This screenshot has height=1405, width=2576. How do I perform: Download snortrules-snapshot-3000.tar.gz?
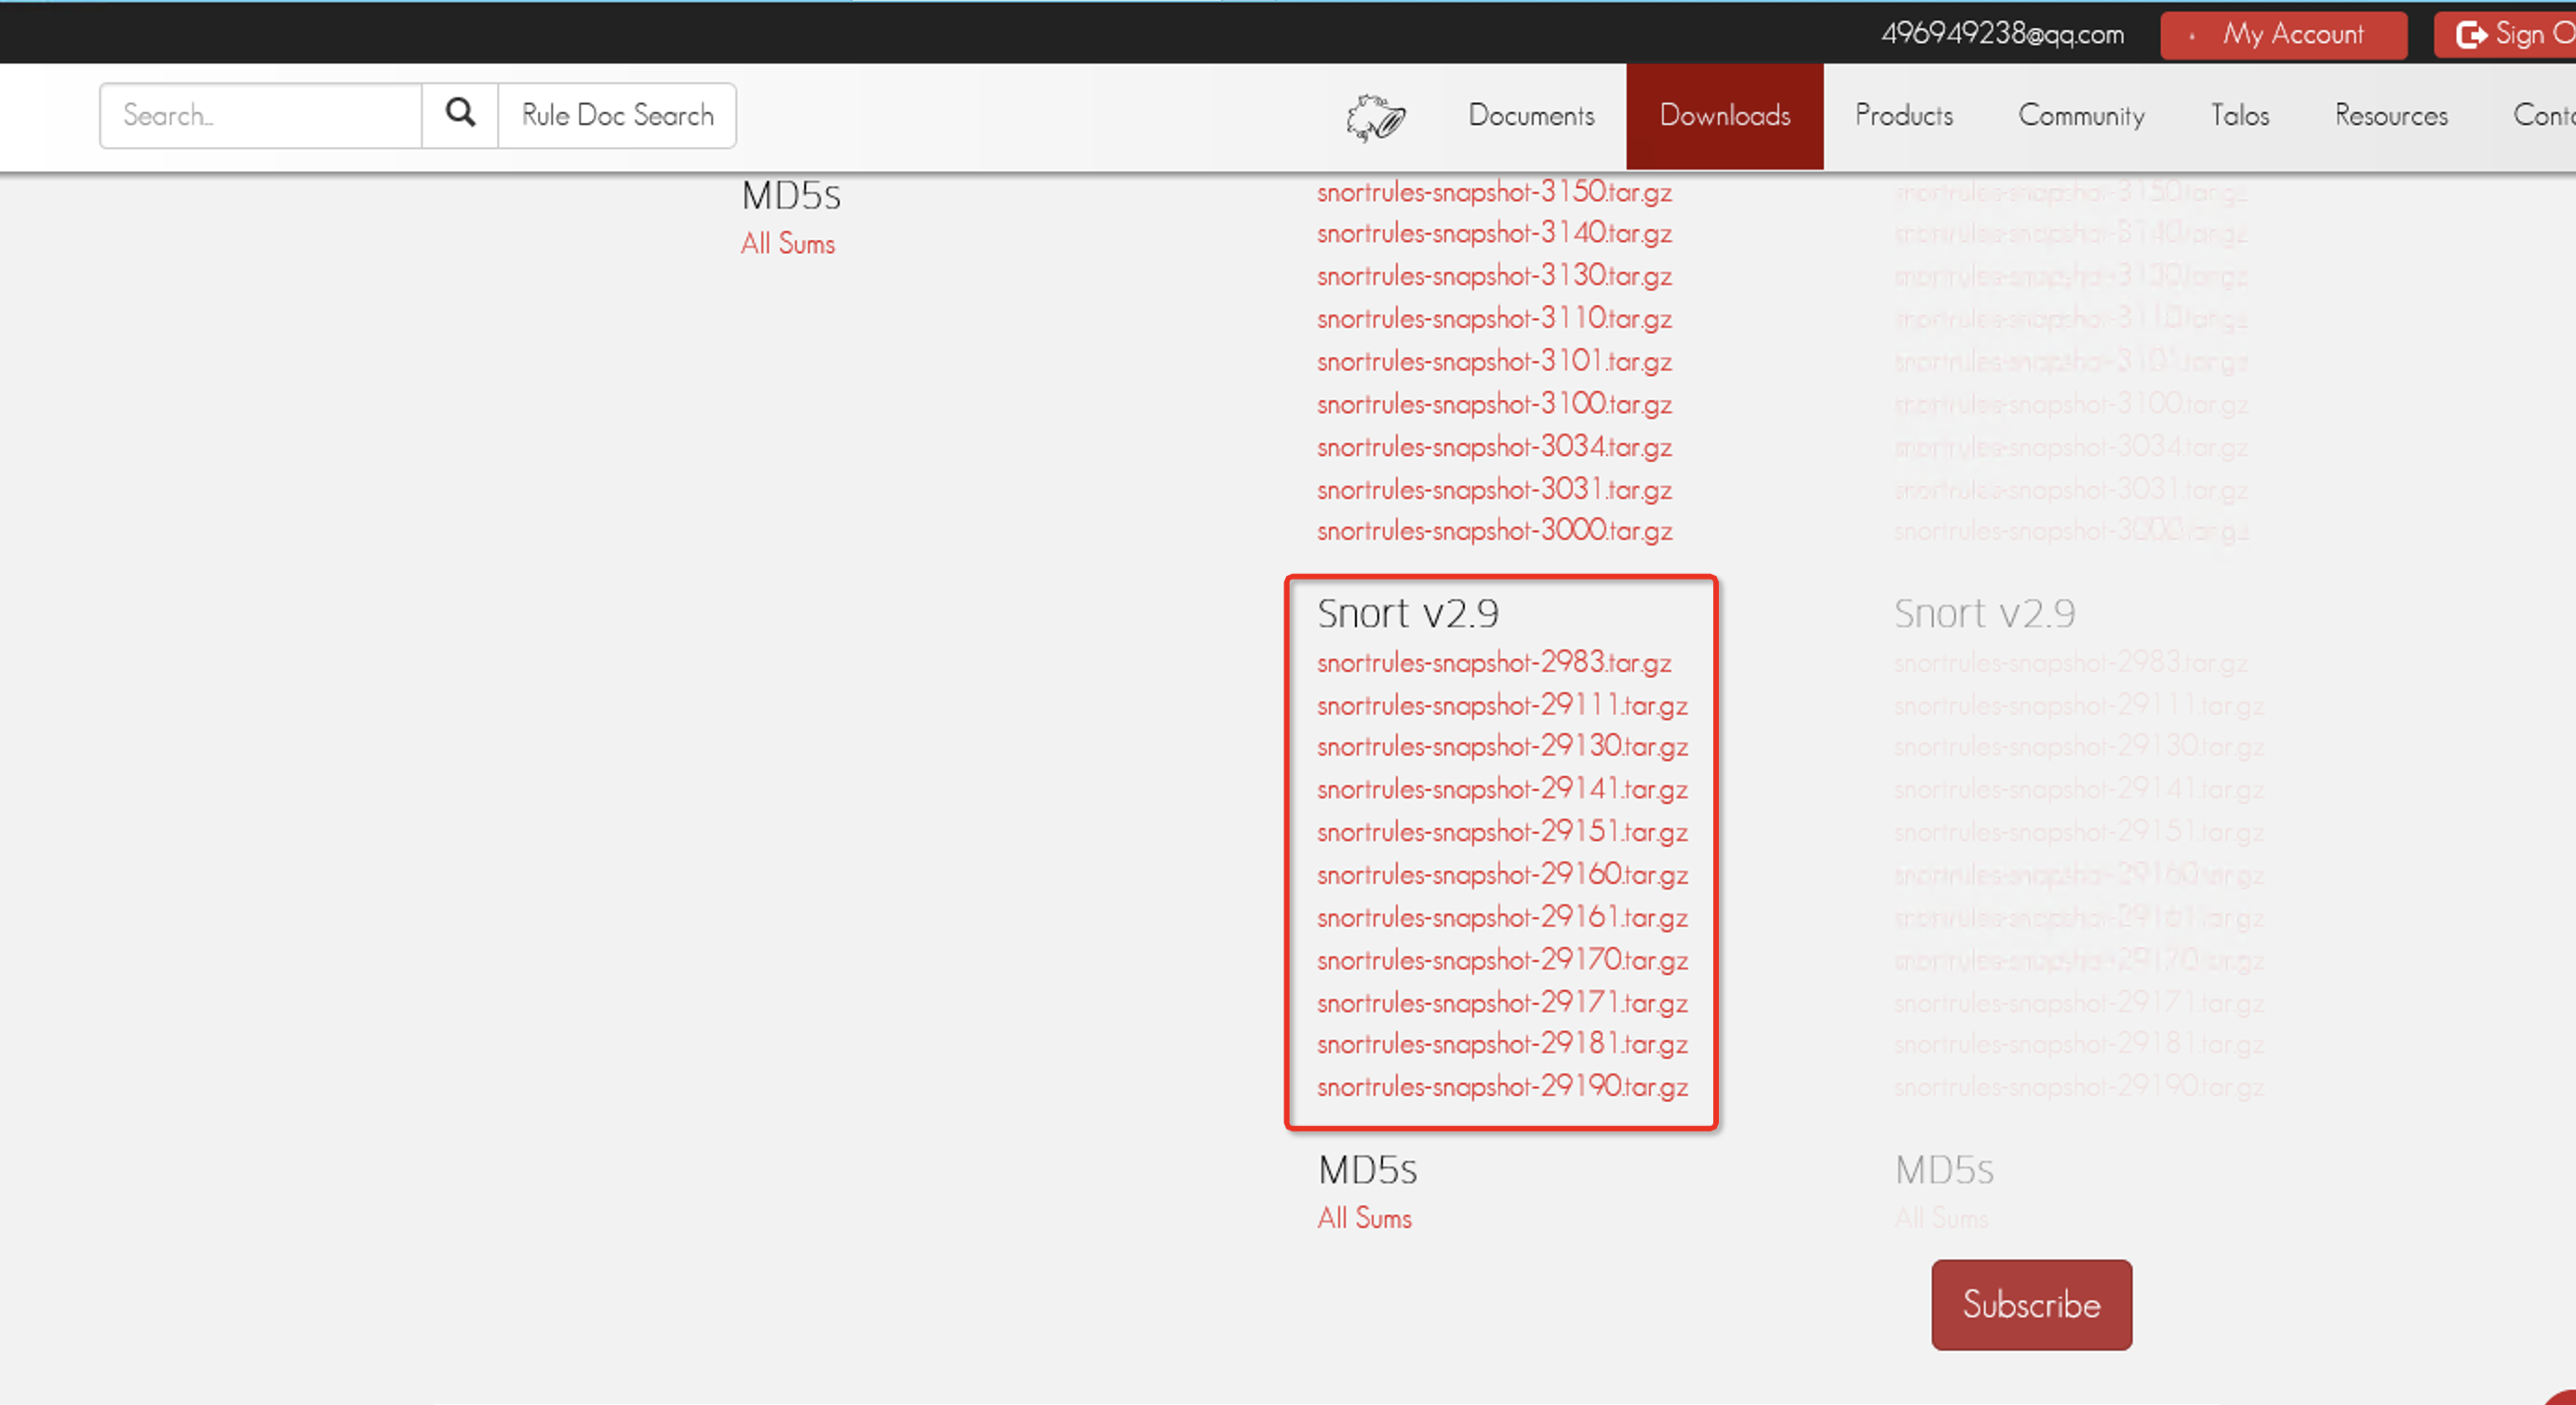coord(1494,531)
